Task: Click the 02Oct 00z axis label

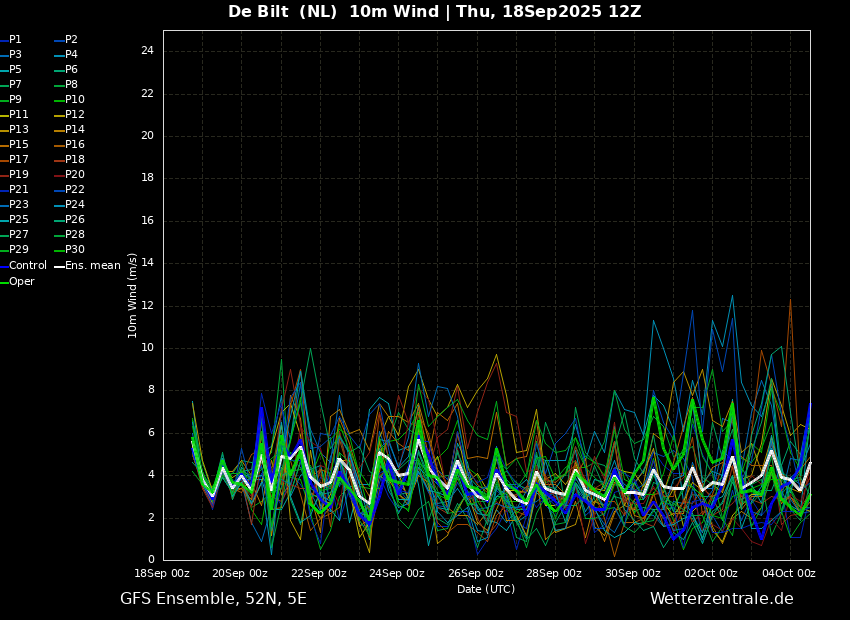Action: click(711, 573)
